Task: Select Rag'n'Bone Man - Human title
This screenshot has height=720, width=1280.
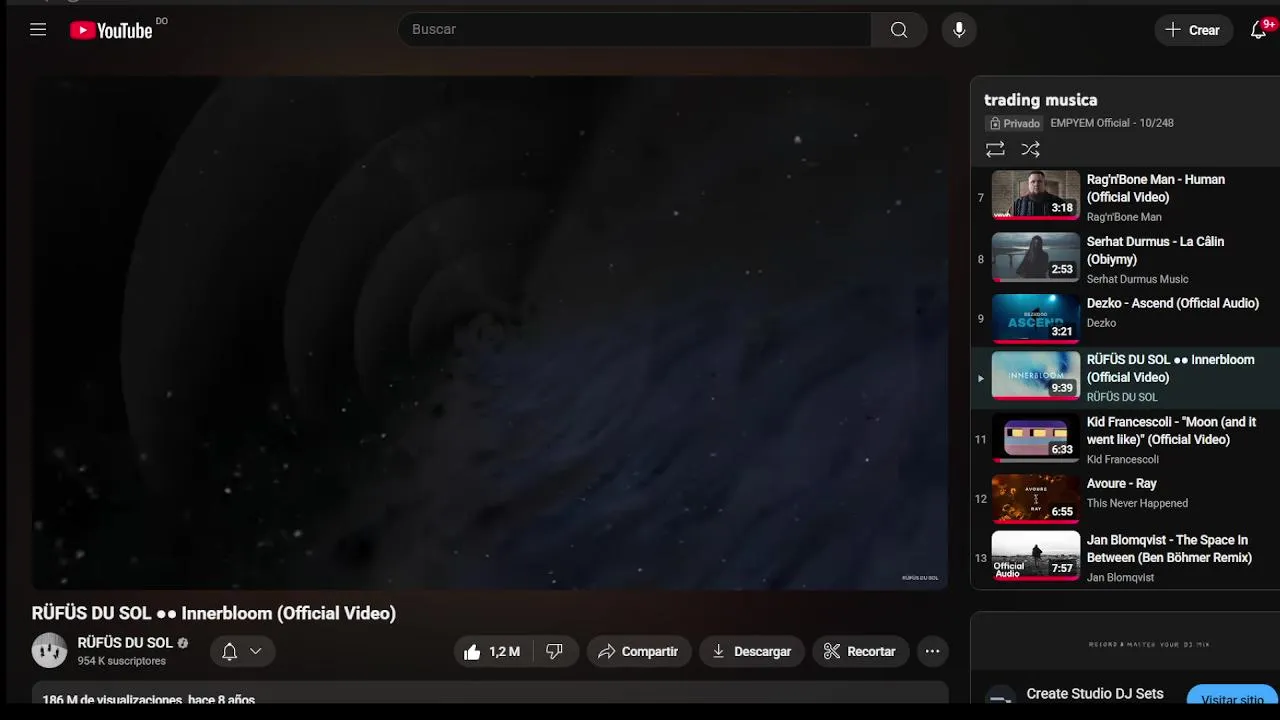Action: coord(1156,188)
